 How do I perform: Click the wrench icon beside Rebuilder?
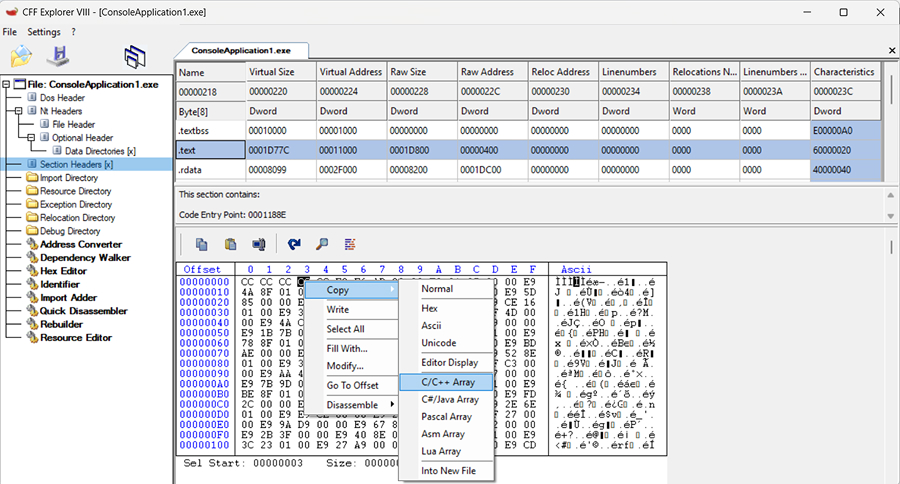[x=32, y=324]
